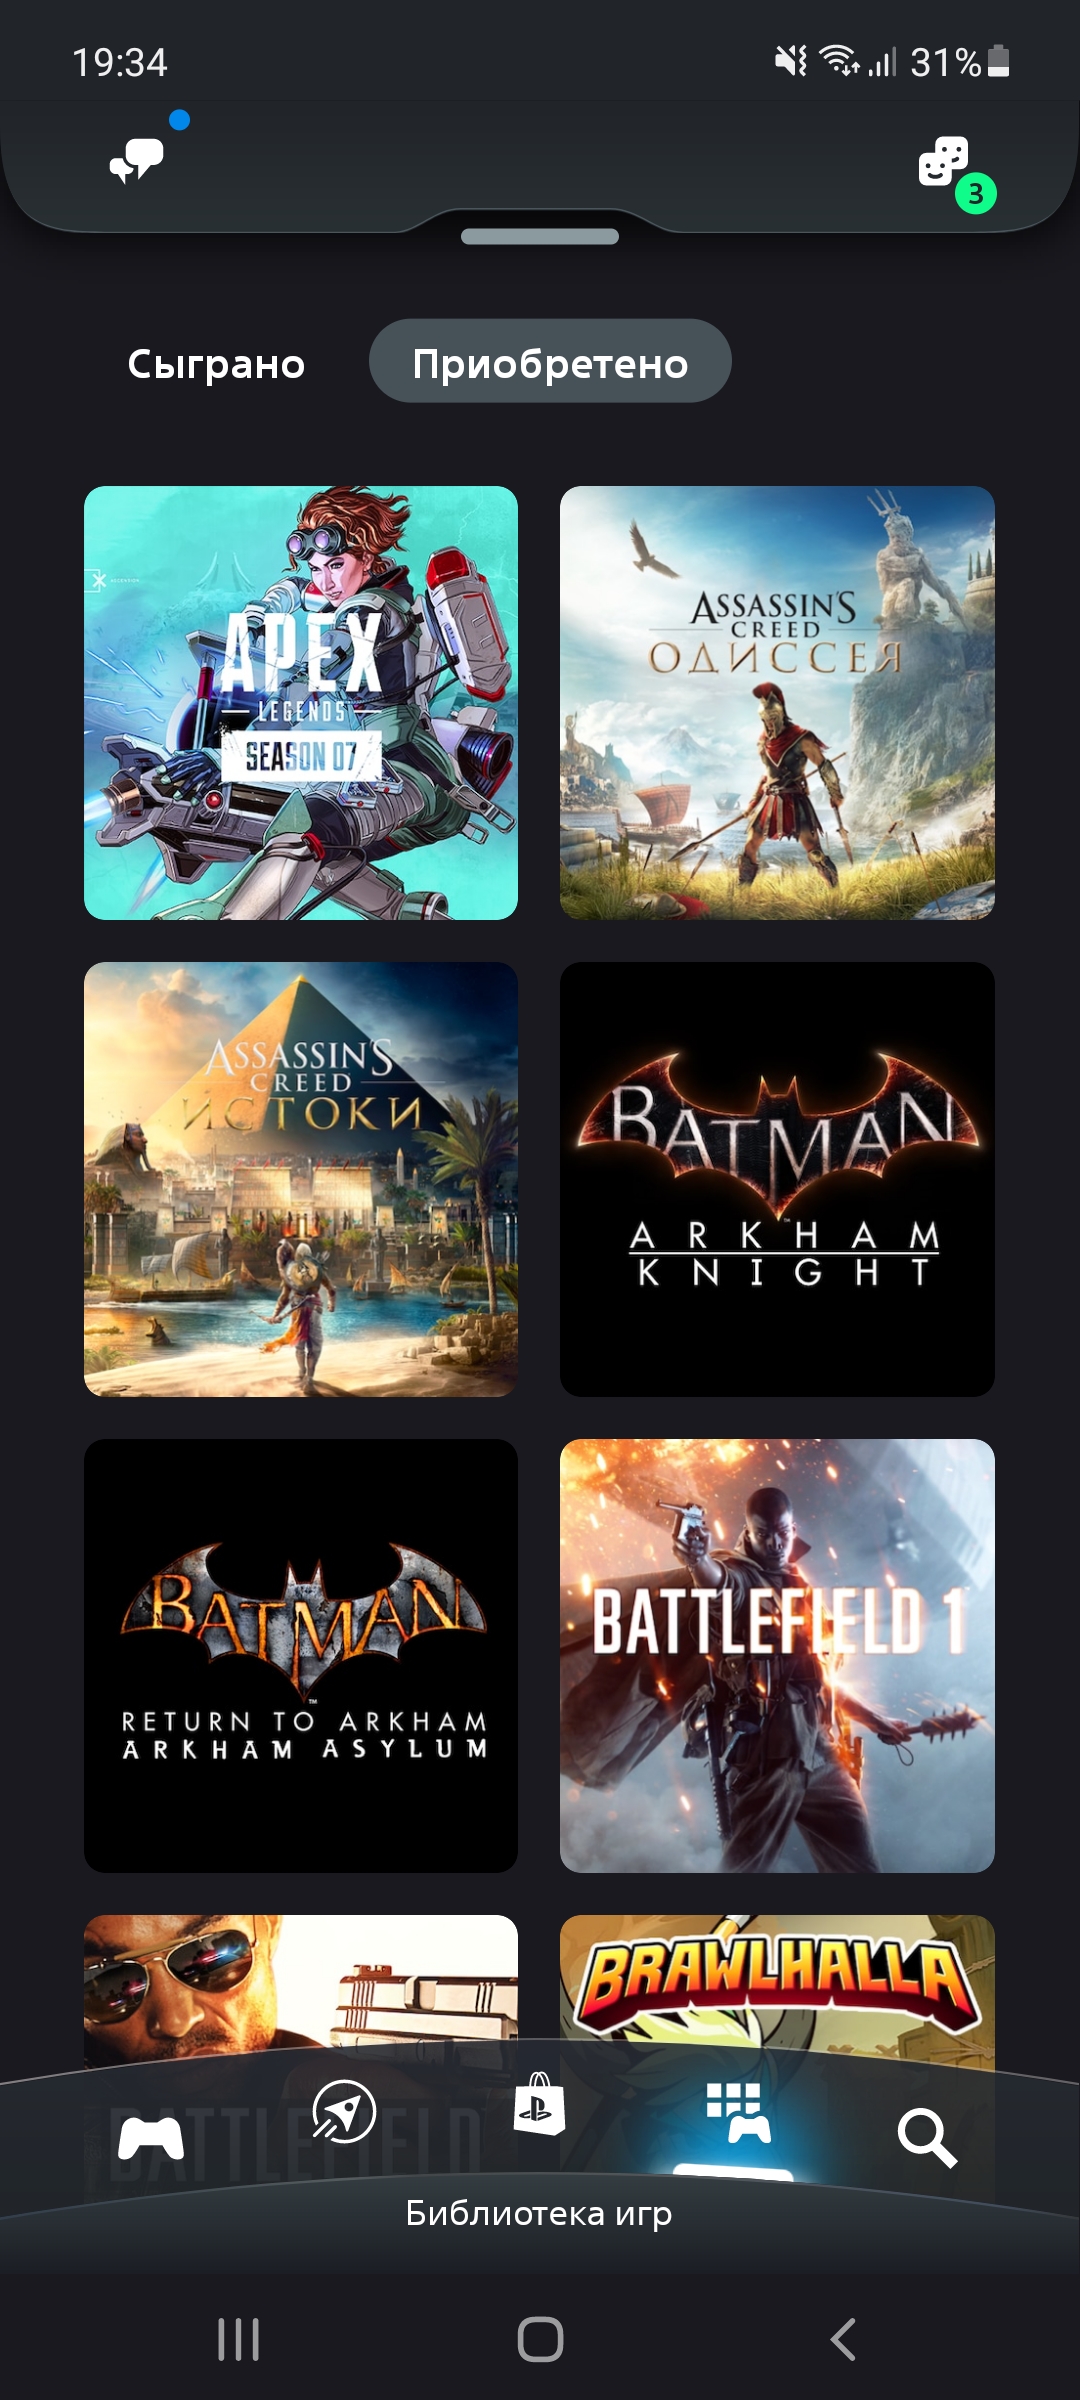Tap the Android home button

tap(540, 2339)
